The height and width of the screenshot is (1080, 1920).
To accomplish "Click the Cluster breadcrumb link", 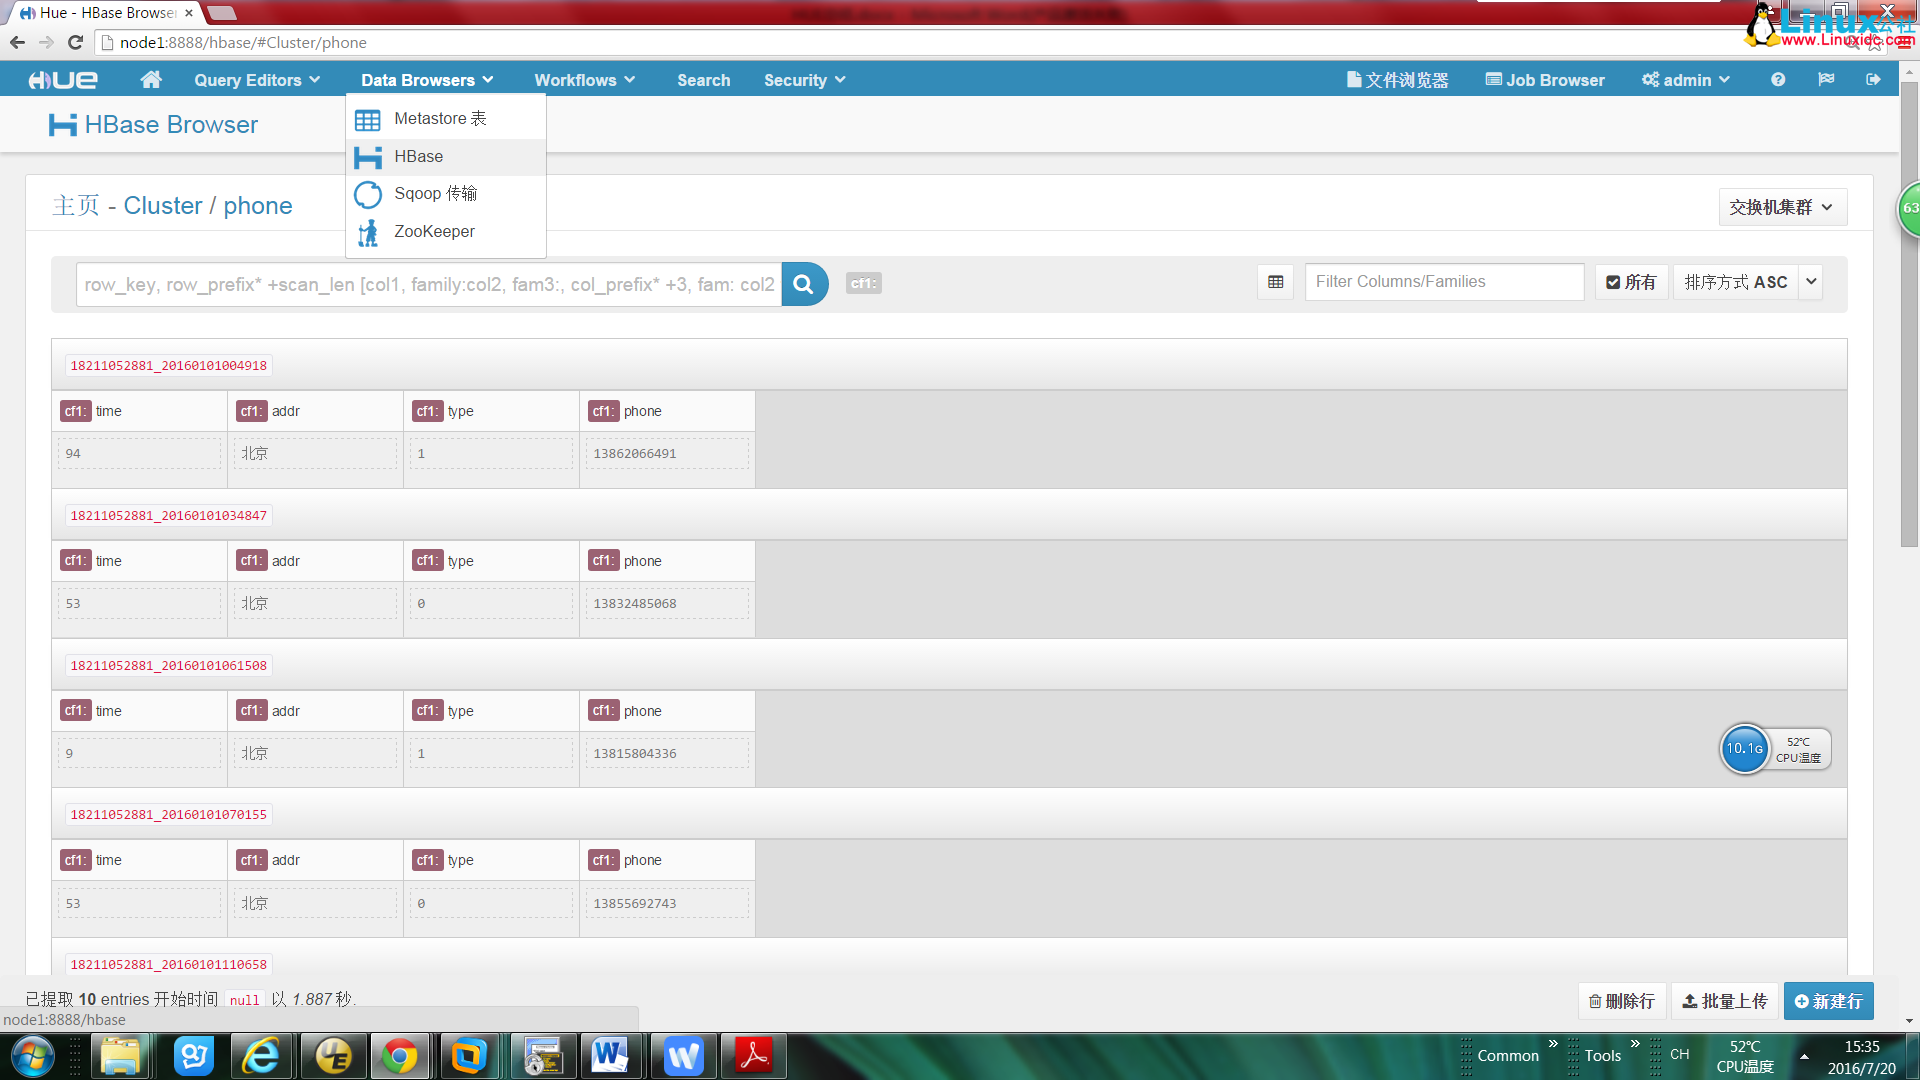I will click(163, 206).
